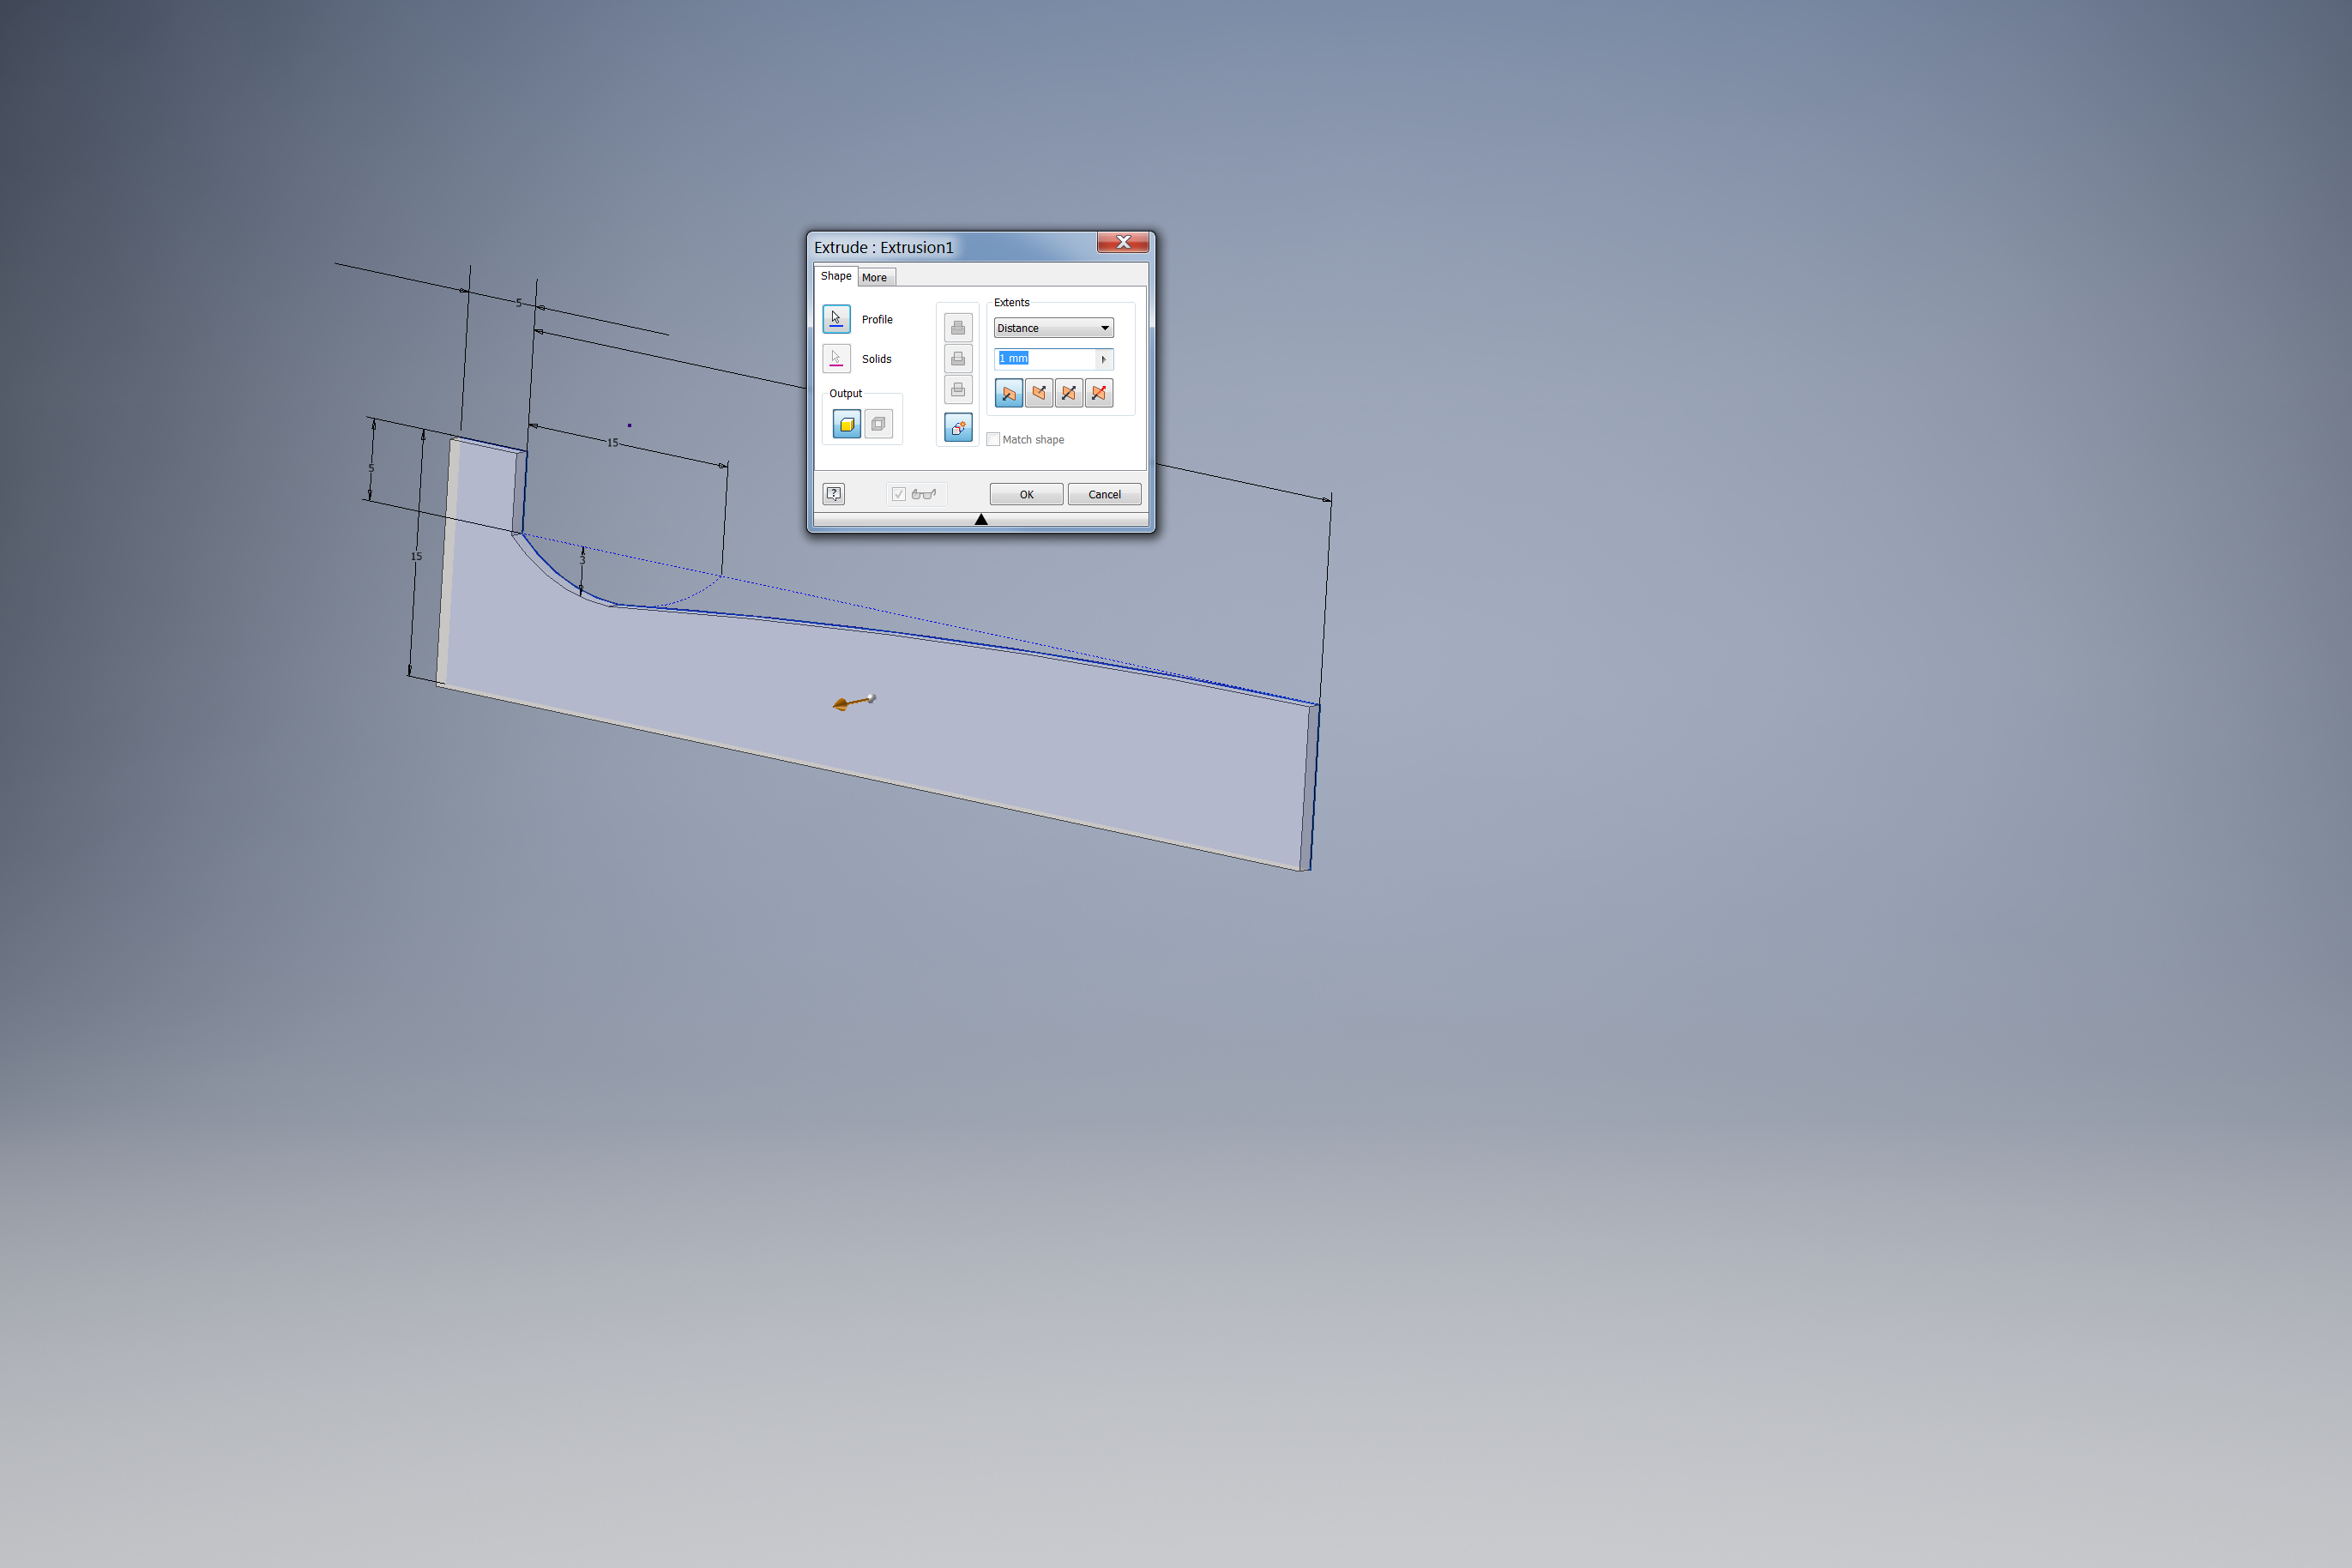Image resolution: width=2352 pixels, height=1568 pixels.
Task: Choose Surface output mode
Action: pyautogui.click(x=878, y=424)
